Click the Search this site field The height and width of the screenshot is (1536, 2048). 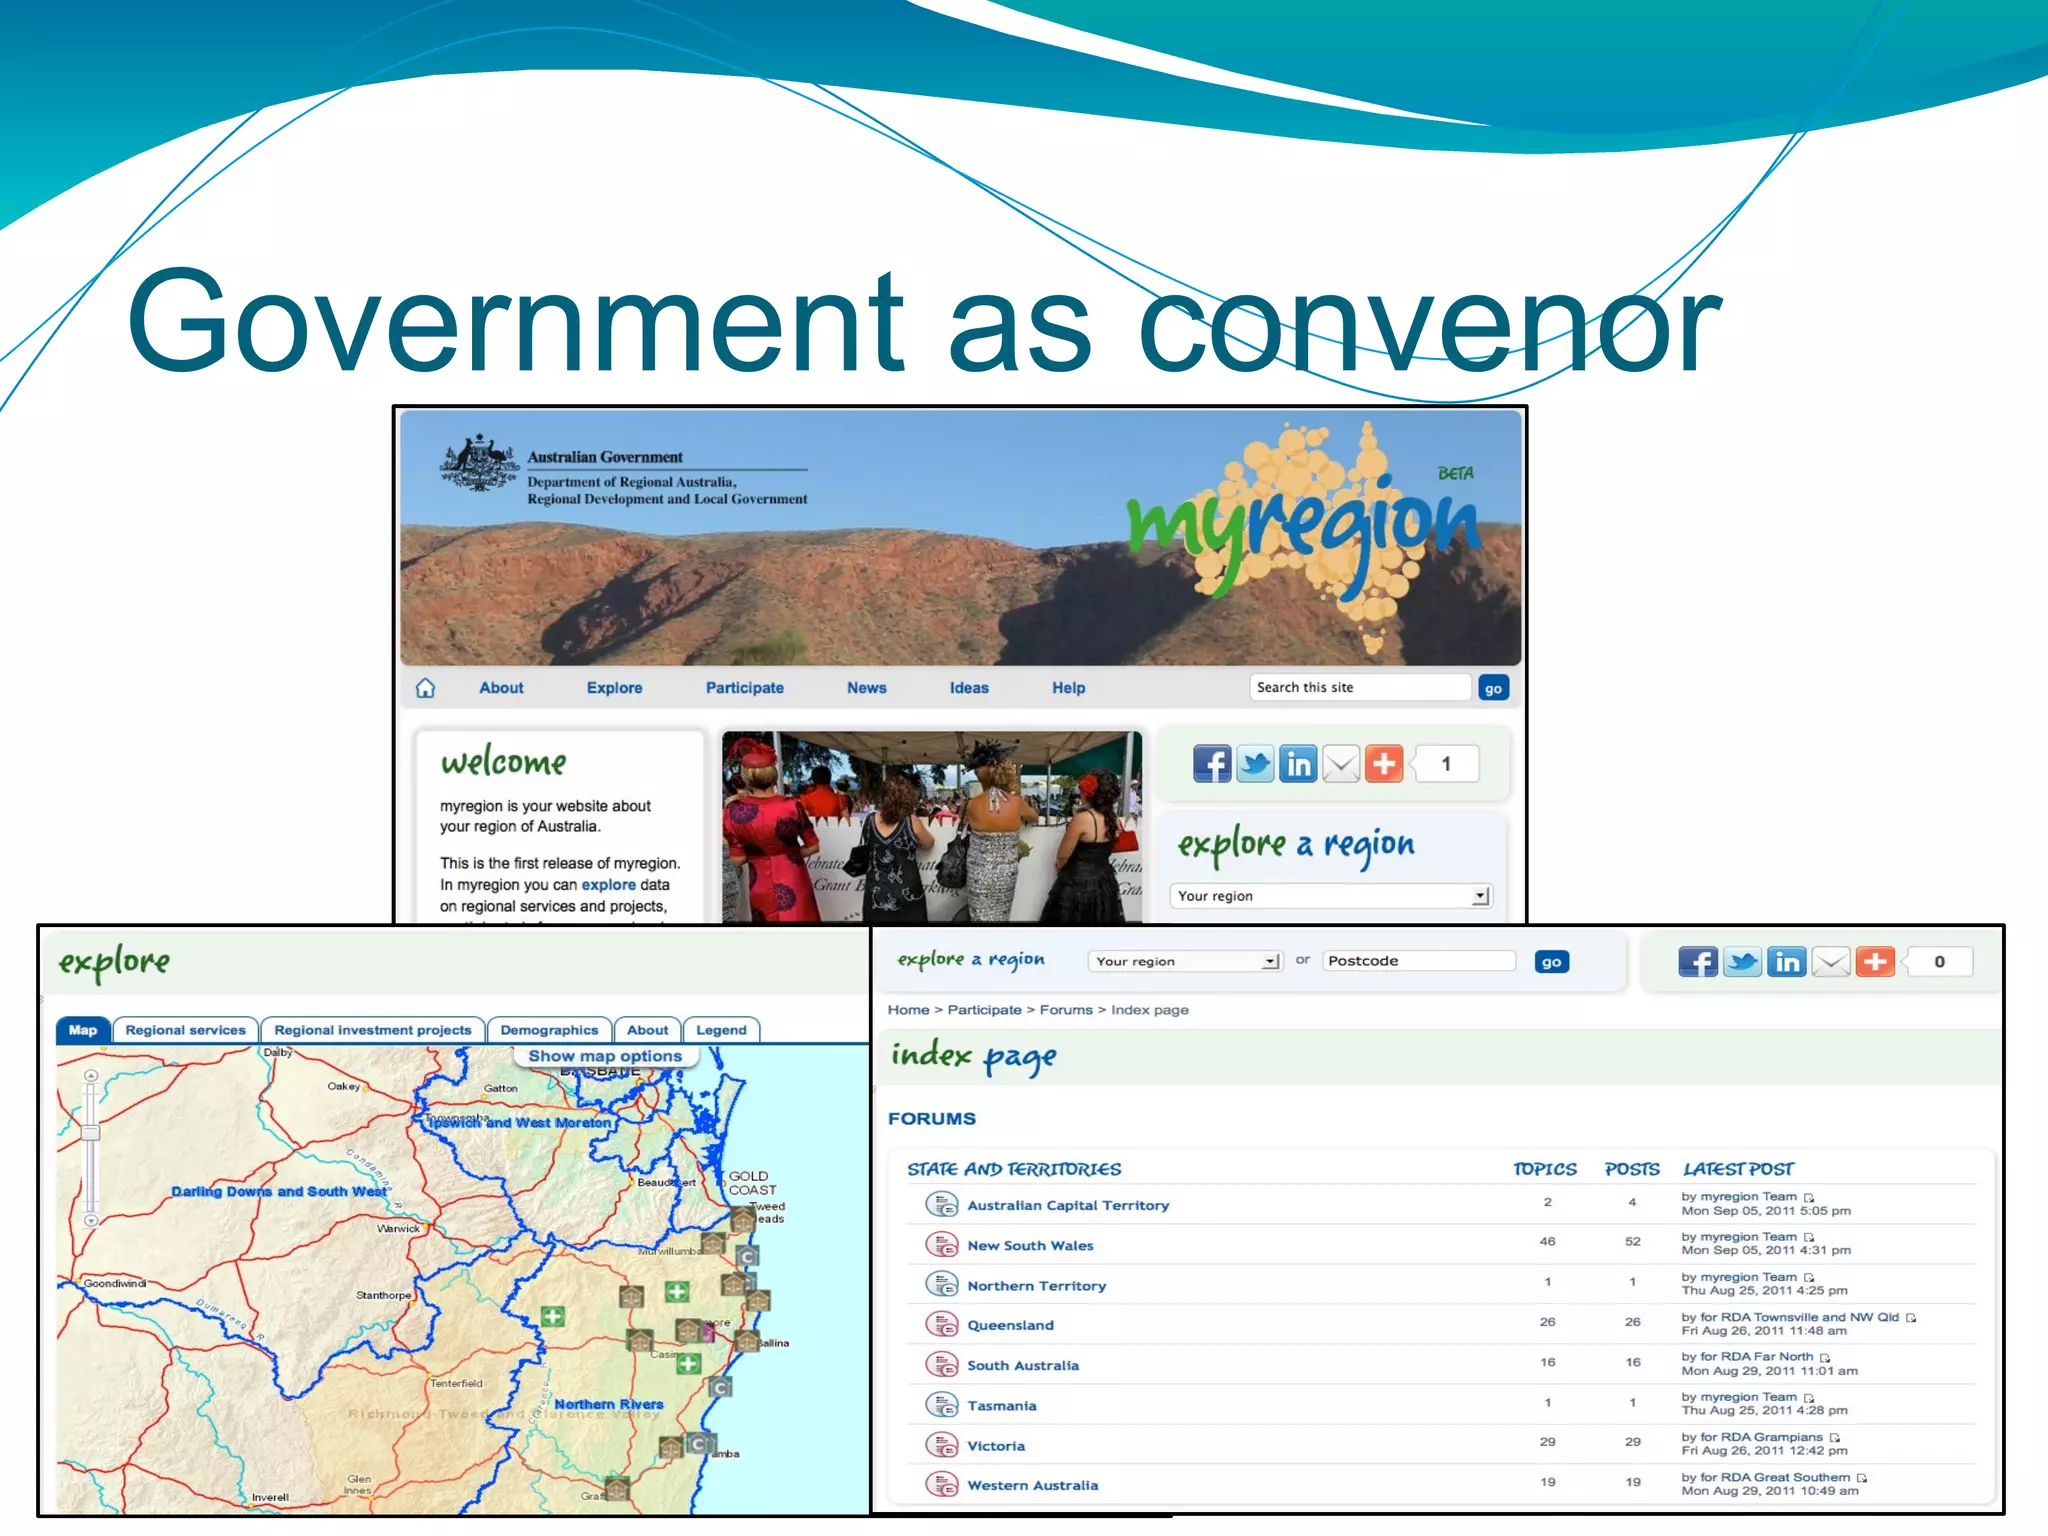pyautogui.click(x=1360, y=687)
